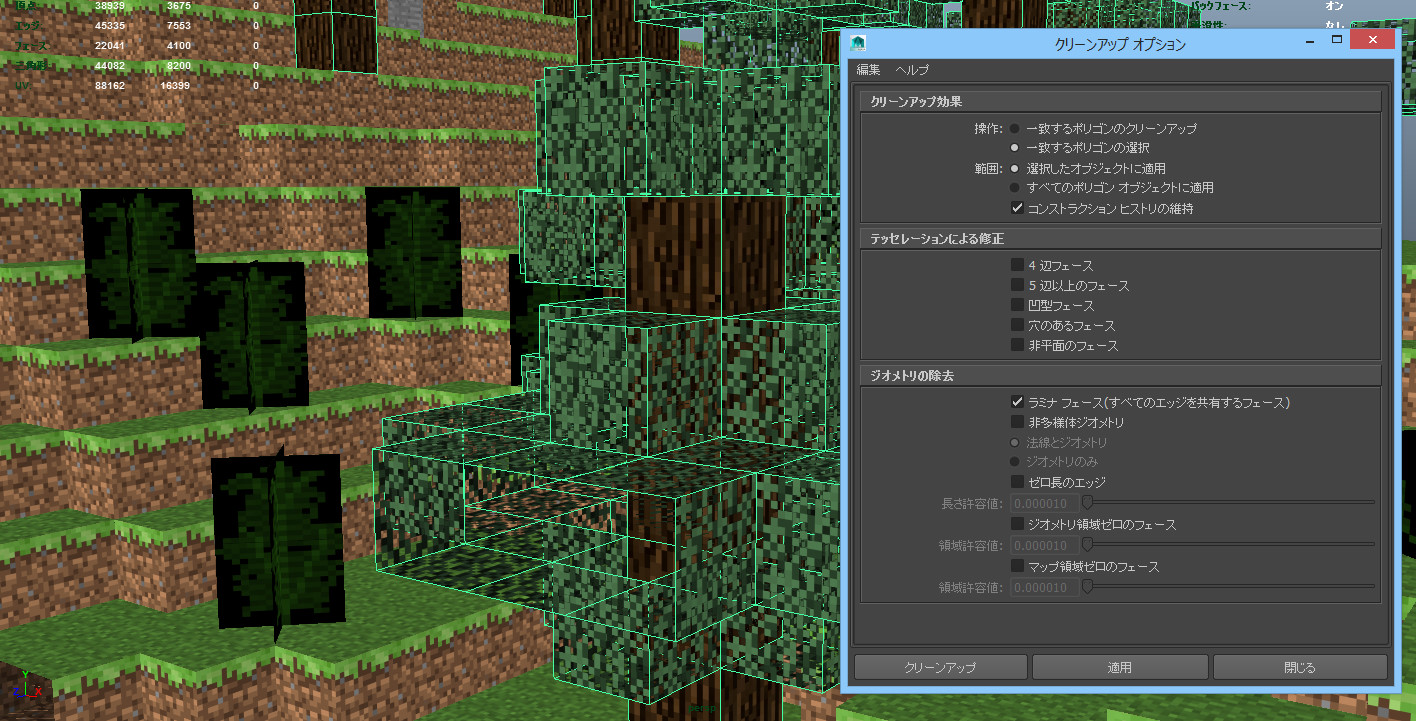Uncheck the ラミナ フェース option

(x=1017, y=402)
